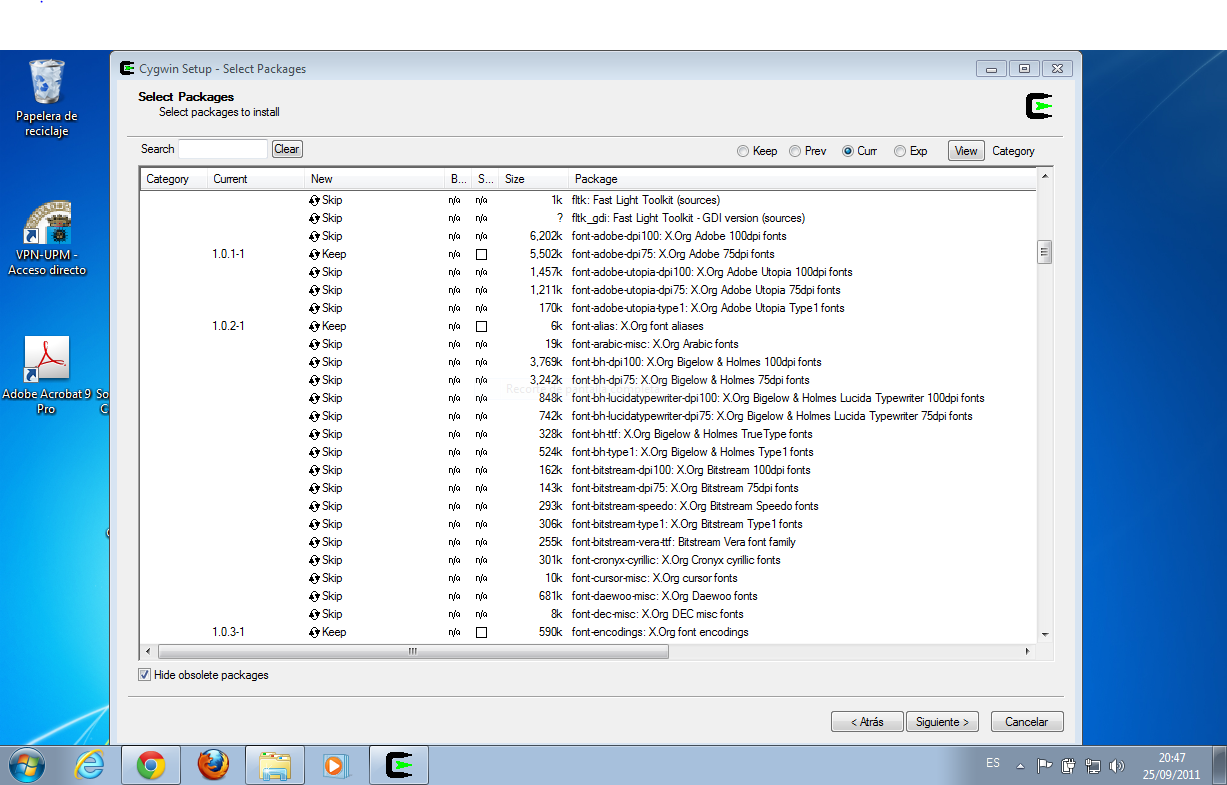
Task: Click the View button
Action: (x=966, y=151)
